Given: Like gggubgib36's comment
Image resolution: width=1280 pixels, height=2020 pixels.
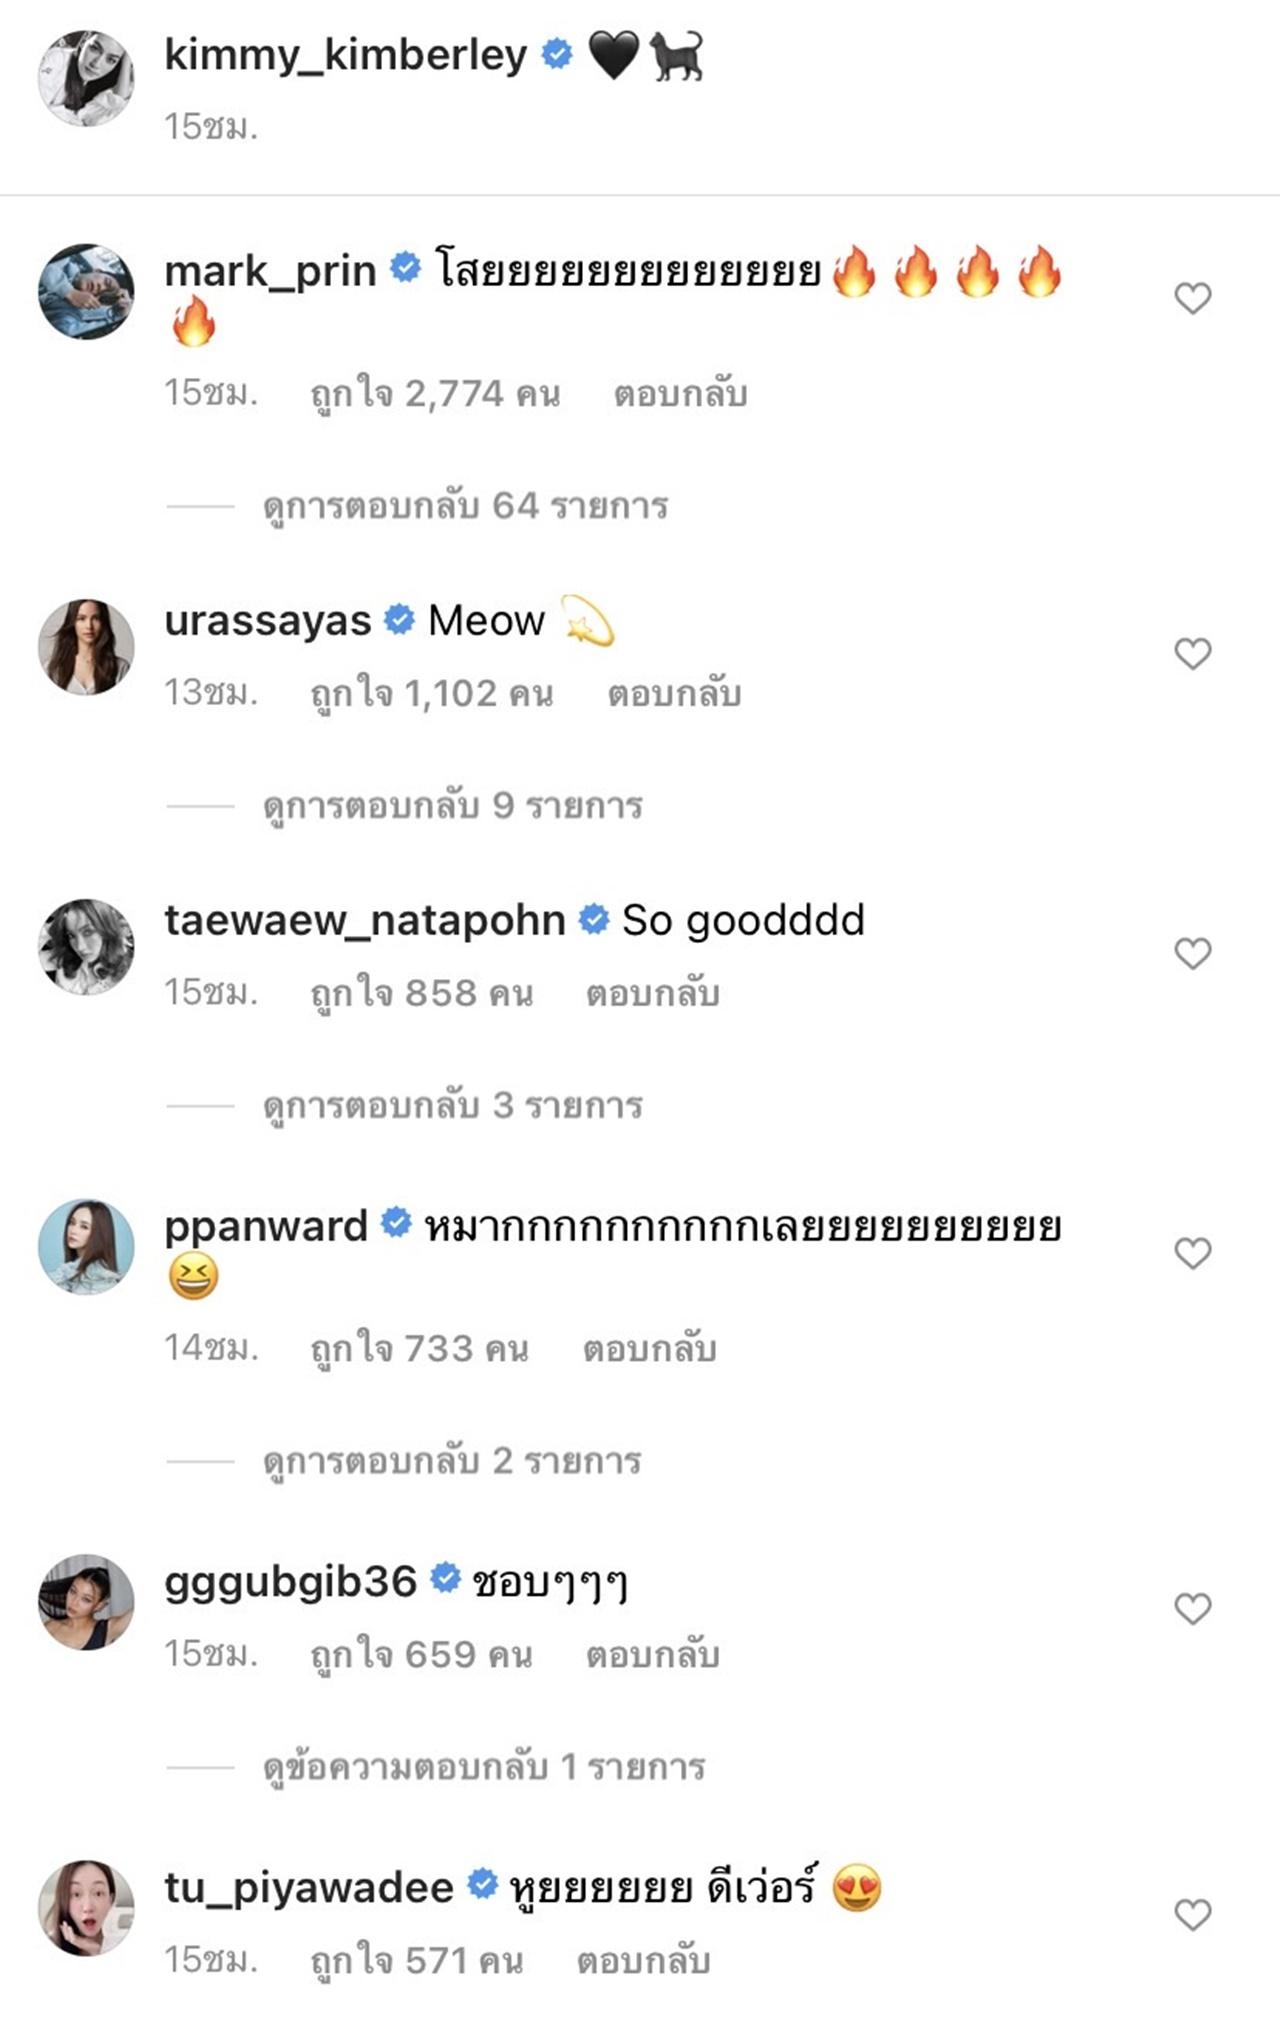Looking at the screenshot, I should [1192, 1609].
